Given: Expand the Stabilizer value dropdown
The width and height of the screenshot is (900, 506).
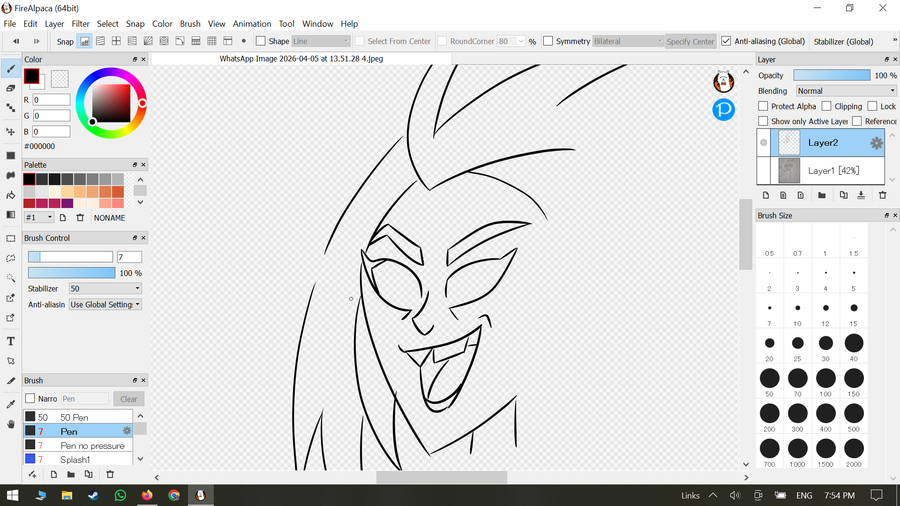Looking at the screenshot, I should coord(104,288).
